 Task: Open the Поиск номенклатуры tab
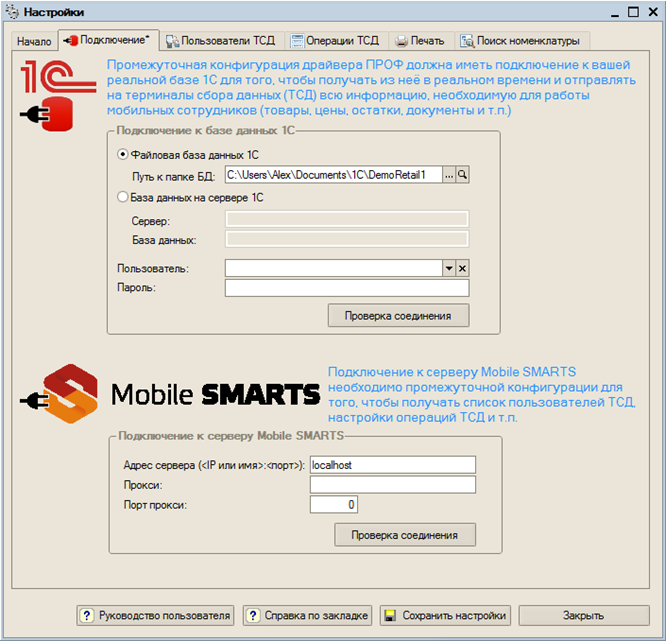[x=521, y=41]
